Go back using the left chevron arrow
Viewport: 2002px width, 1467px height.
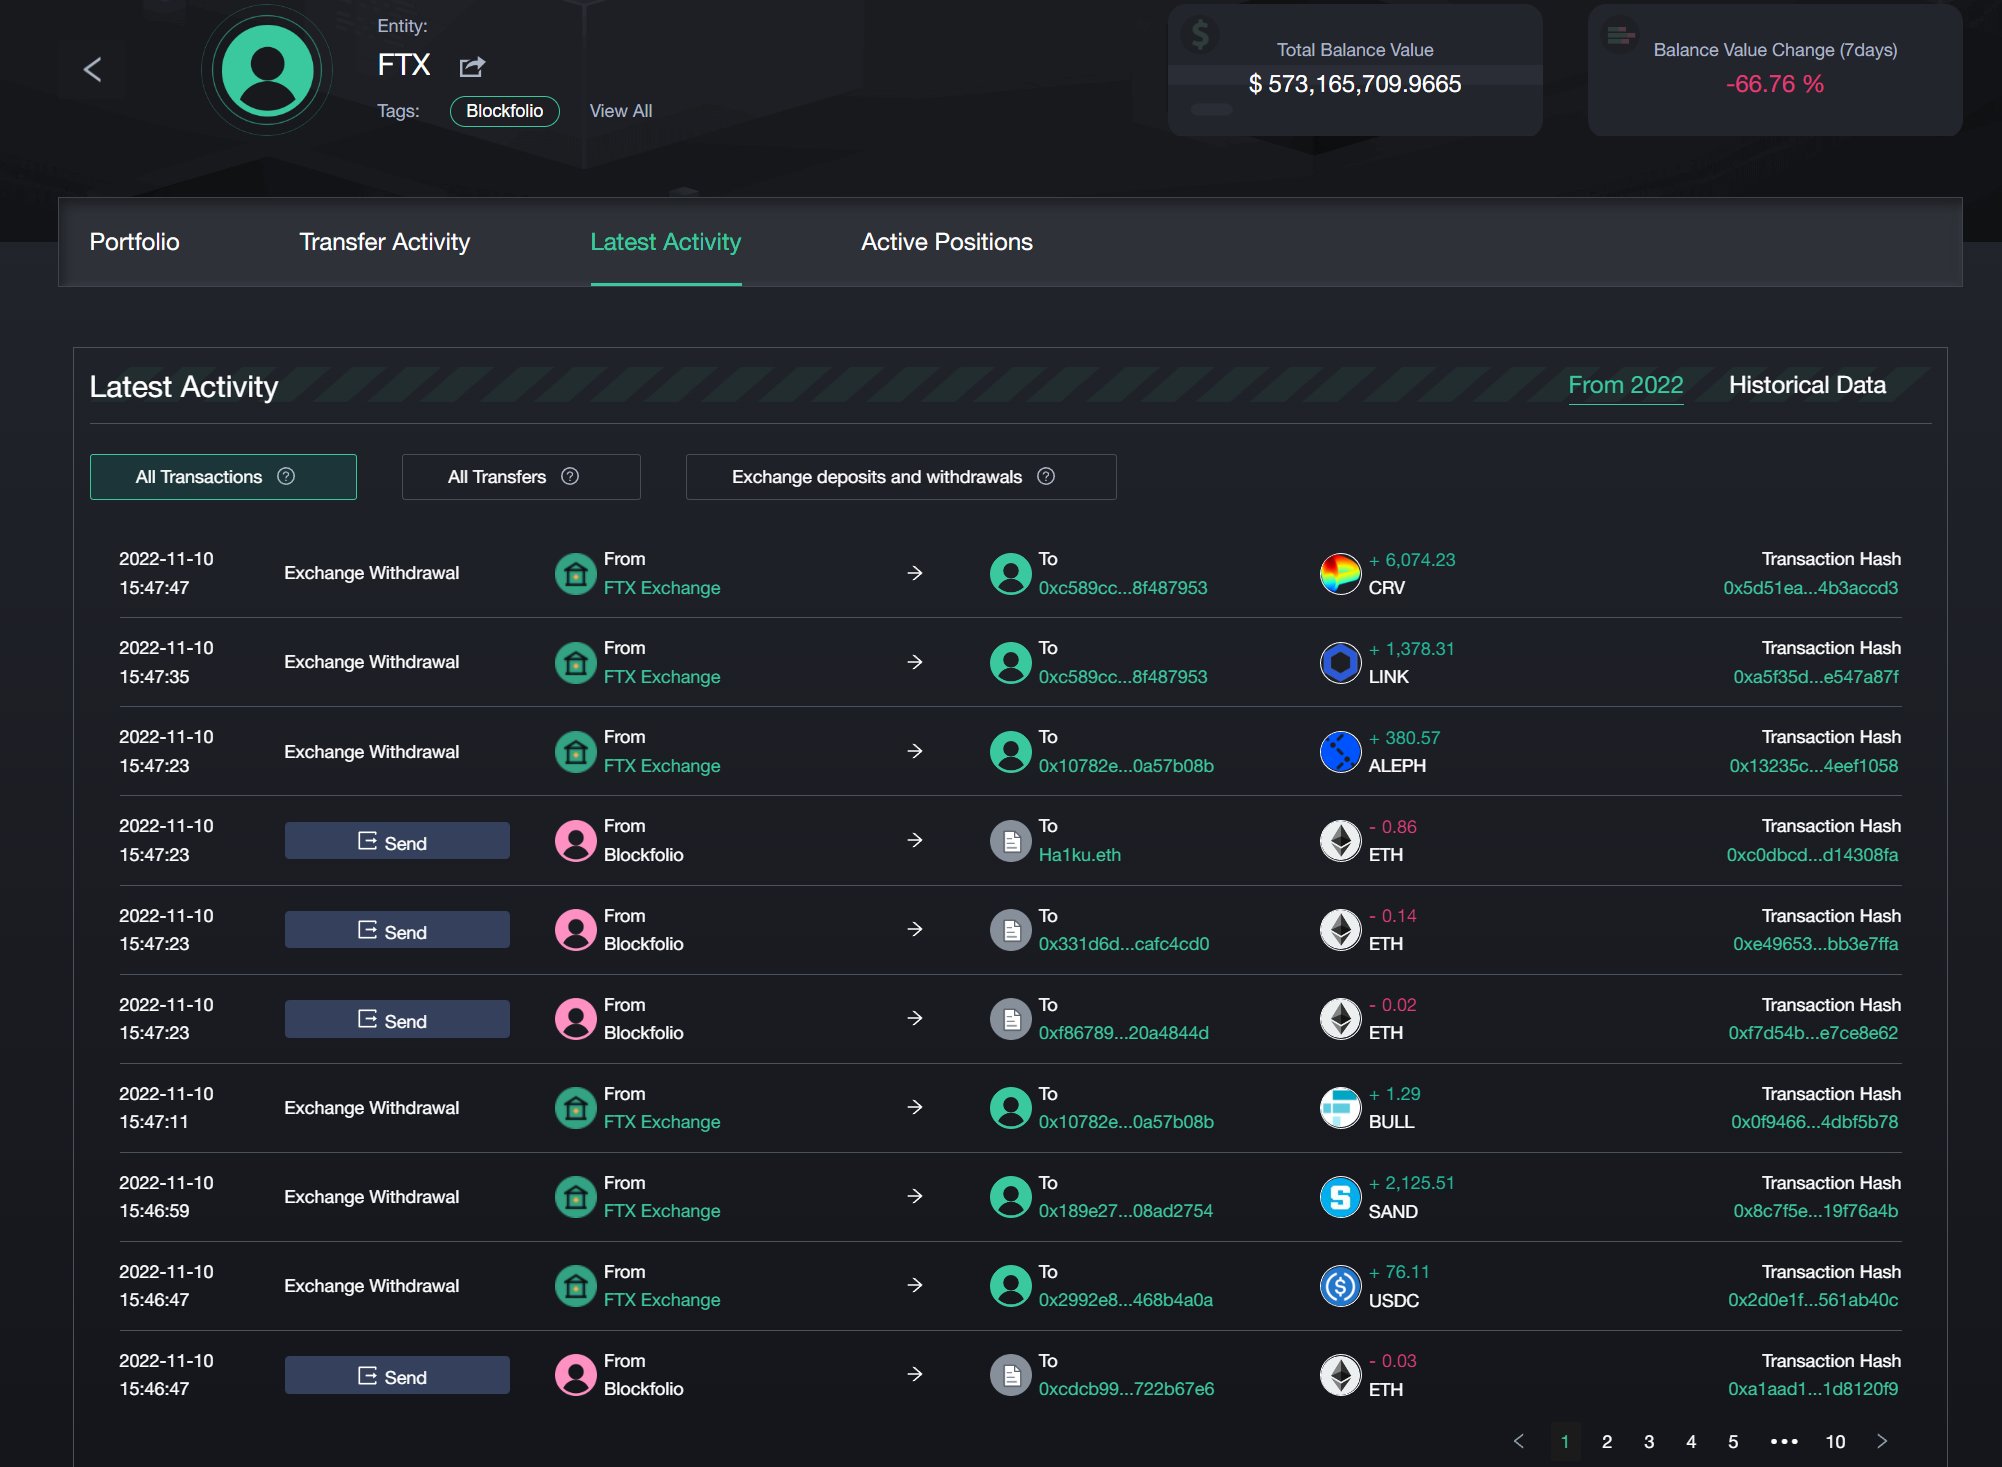point(93,69)
